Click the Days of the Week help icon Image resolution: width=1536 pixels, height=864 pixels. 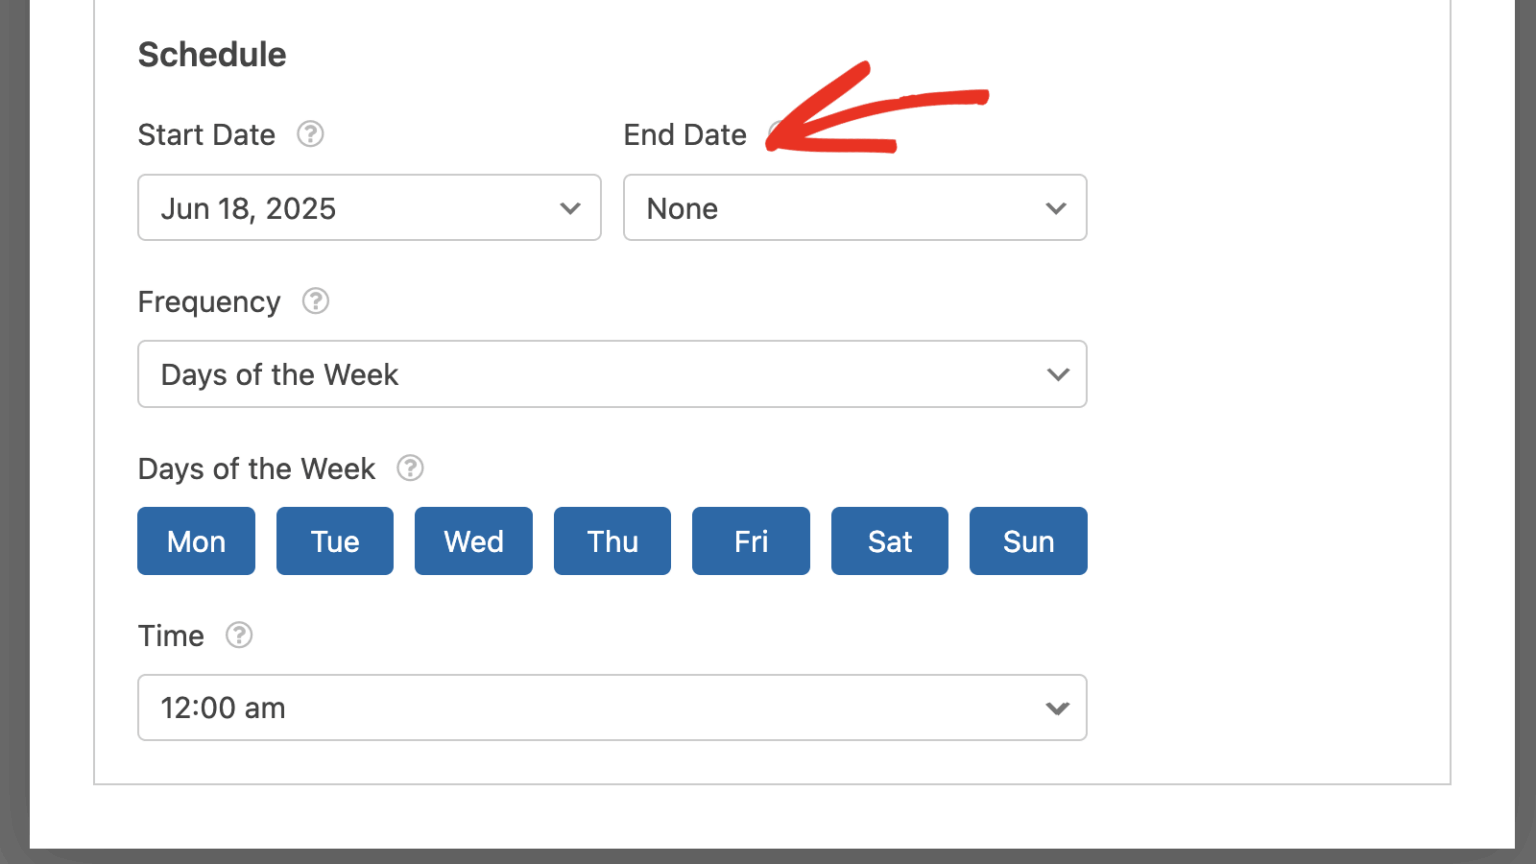pos(410,468)
